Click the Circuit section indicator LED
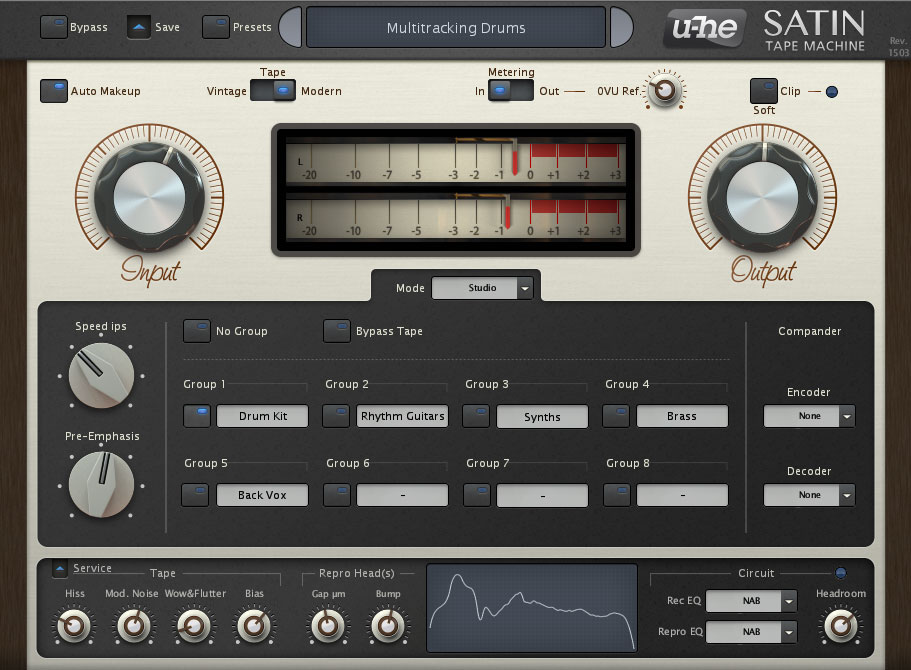 (x=840, y=573)
